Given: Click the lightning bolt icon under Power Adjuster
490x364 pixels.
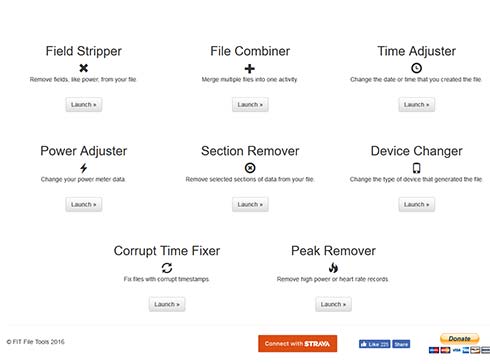Looking at the screenshot, I should click(84, 168).
